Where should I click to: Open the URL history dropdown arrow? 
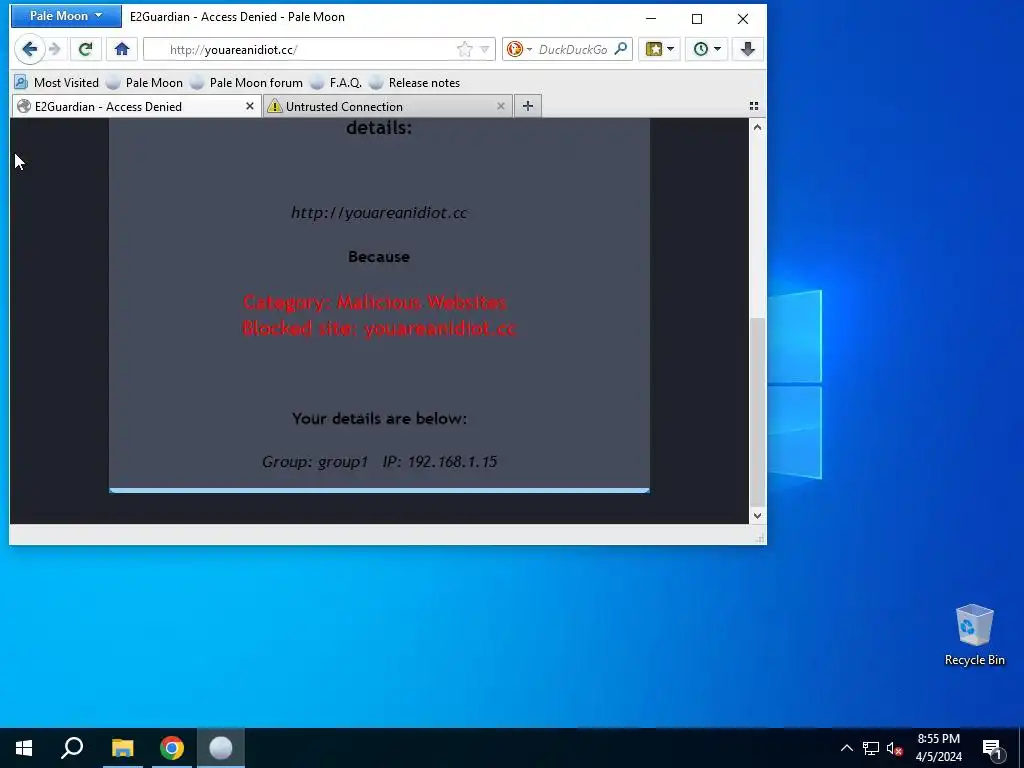point(485,50)
